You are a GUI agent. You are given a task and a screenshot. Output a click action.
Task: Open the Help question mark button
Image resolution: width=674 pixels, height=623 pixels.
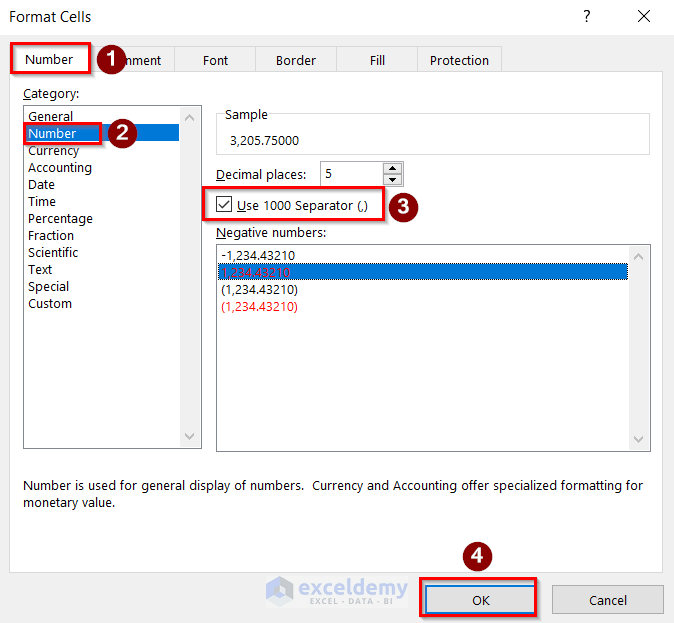[587, 16]
